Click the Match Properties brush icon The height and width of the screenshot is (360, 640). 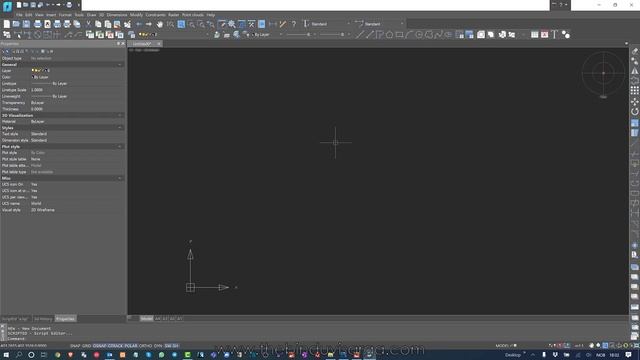point(127,24)
